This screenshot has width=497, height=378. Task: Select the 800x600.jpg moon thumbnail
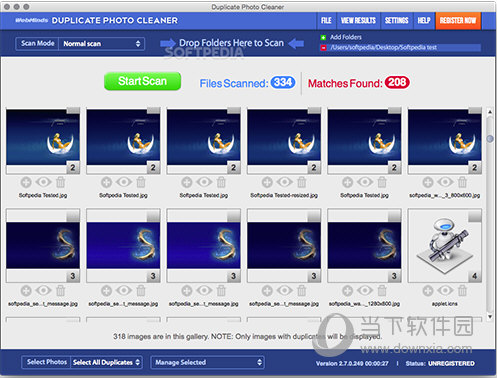445,141
